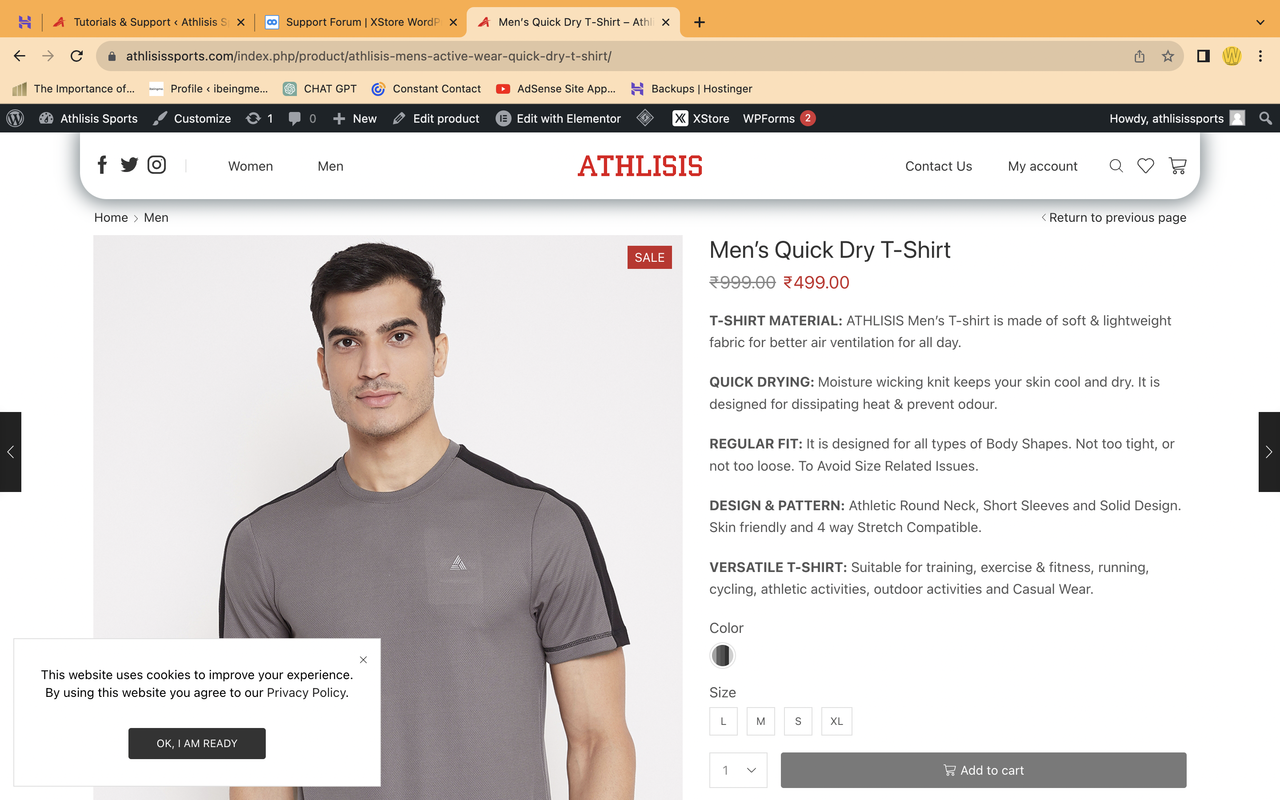
Task: Click Add to cart button
Action: 983,770
